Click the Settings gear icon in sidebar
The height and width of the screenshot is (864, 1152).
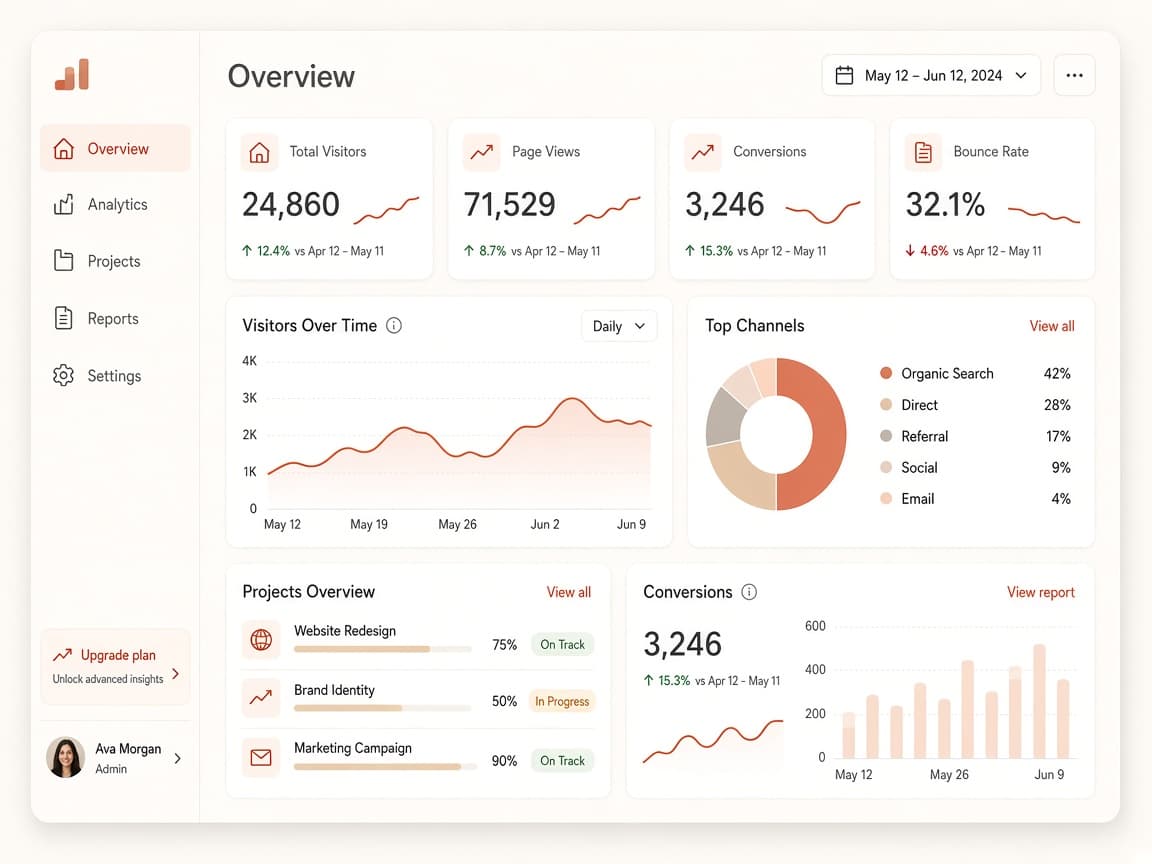(64, 375)
